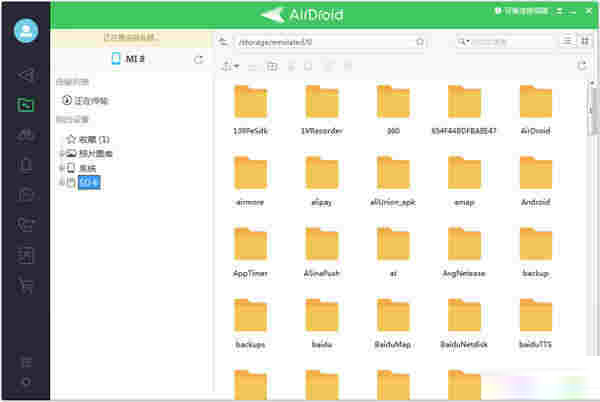The height and width of the screenshot is (402, 600).
Task: Refresh the MI 8 device connection
Action: [199, 59]
